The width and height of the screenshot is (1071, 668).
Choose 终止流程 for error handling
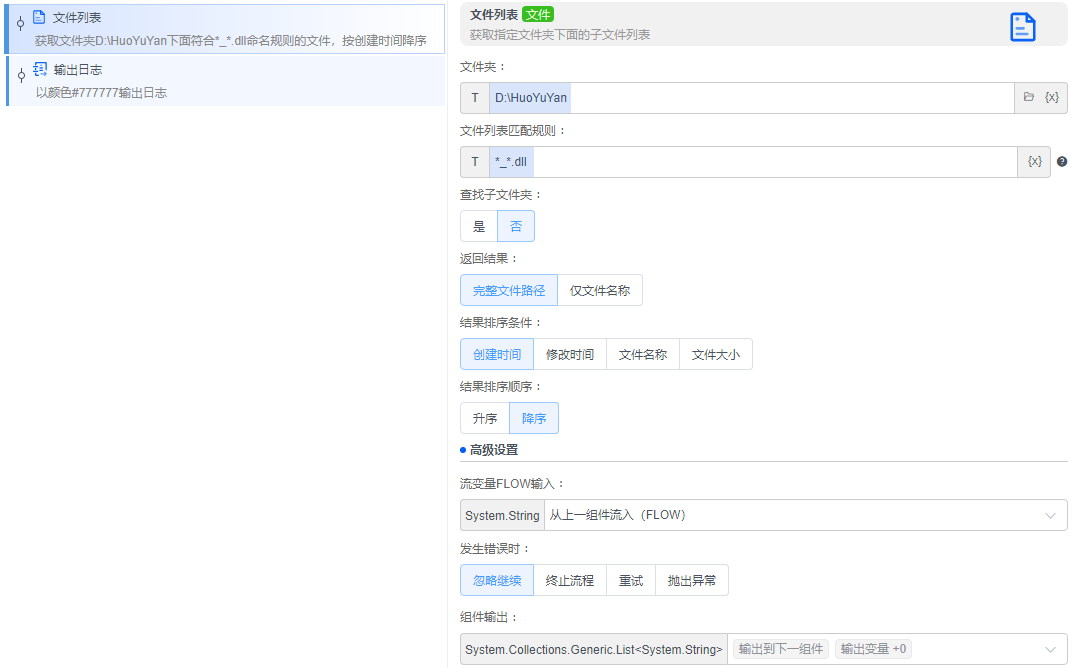(x=569, y=579)
